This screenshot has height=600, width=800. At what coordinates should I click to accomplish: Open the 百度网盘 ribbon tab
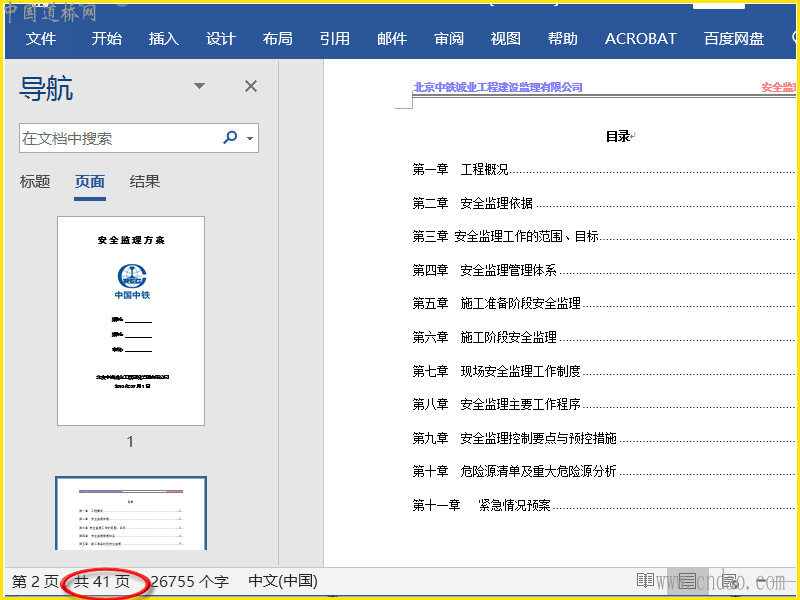pos(734,39)
